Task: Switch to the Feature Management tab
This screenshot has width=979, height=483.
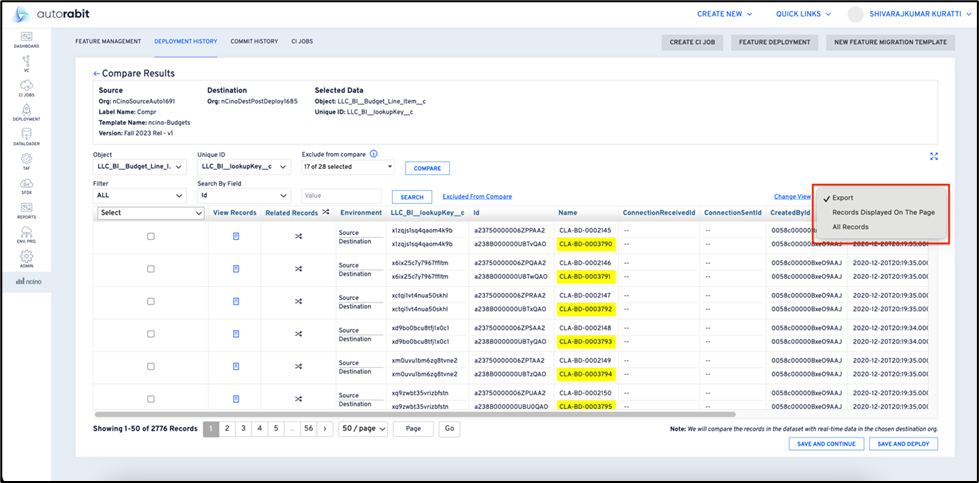Action: click(108, 41)
